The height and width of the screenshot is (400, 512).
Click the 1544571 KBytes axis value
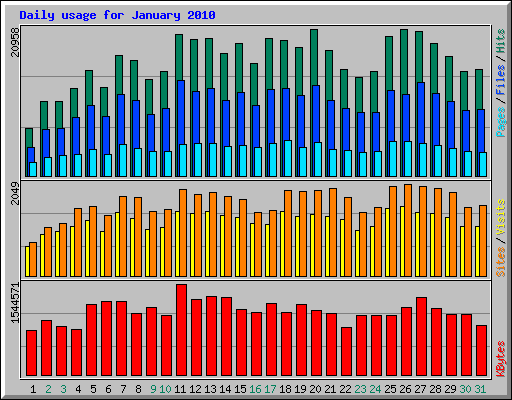point(15,303)
